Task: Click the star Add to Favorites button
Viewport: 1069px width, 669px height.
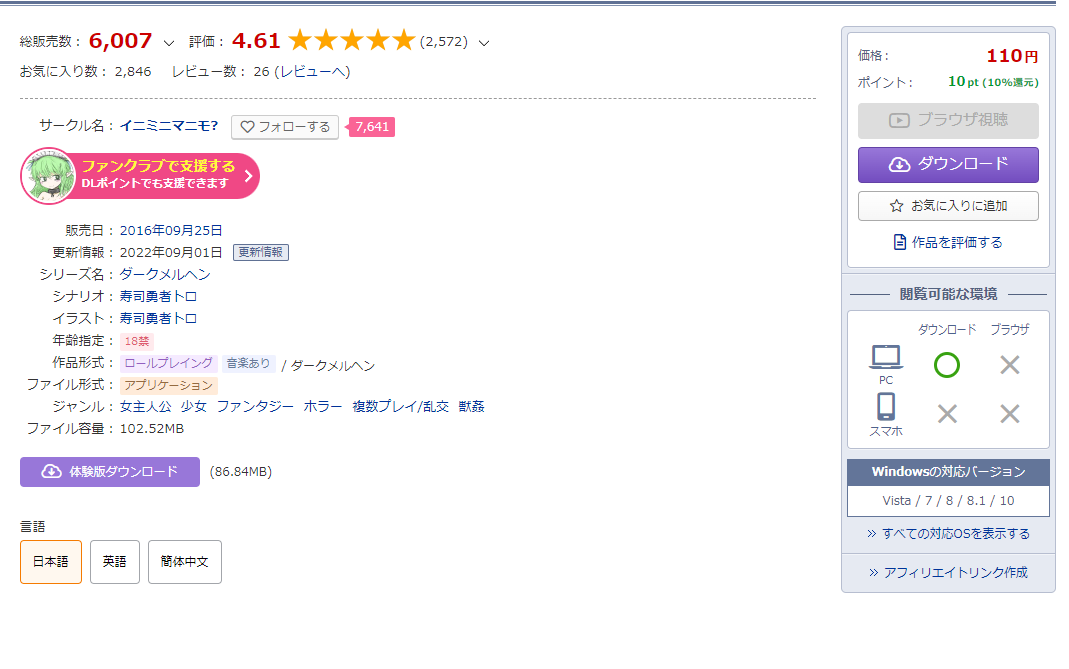Action: [948, 206]
